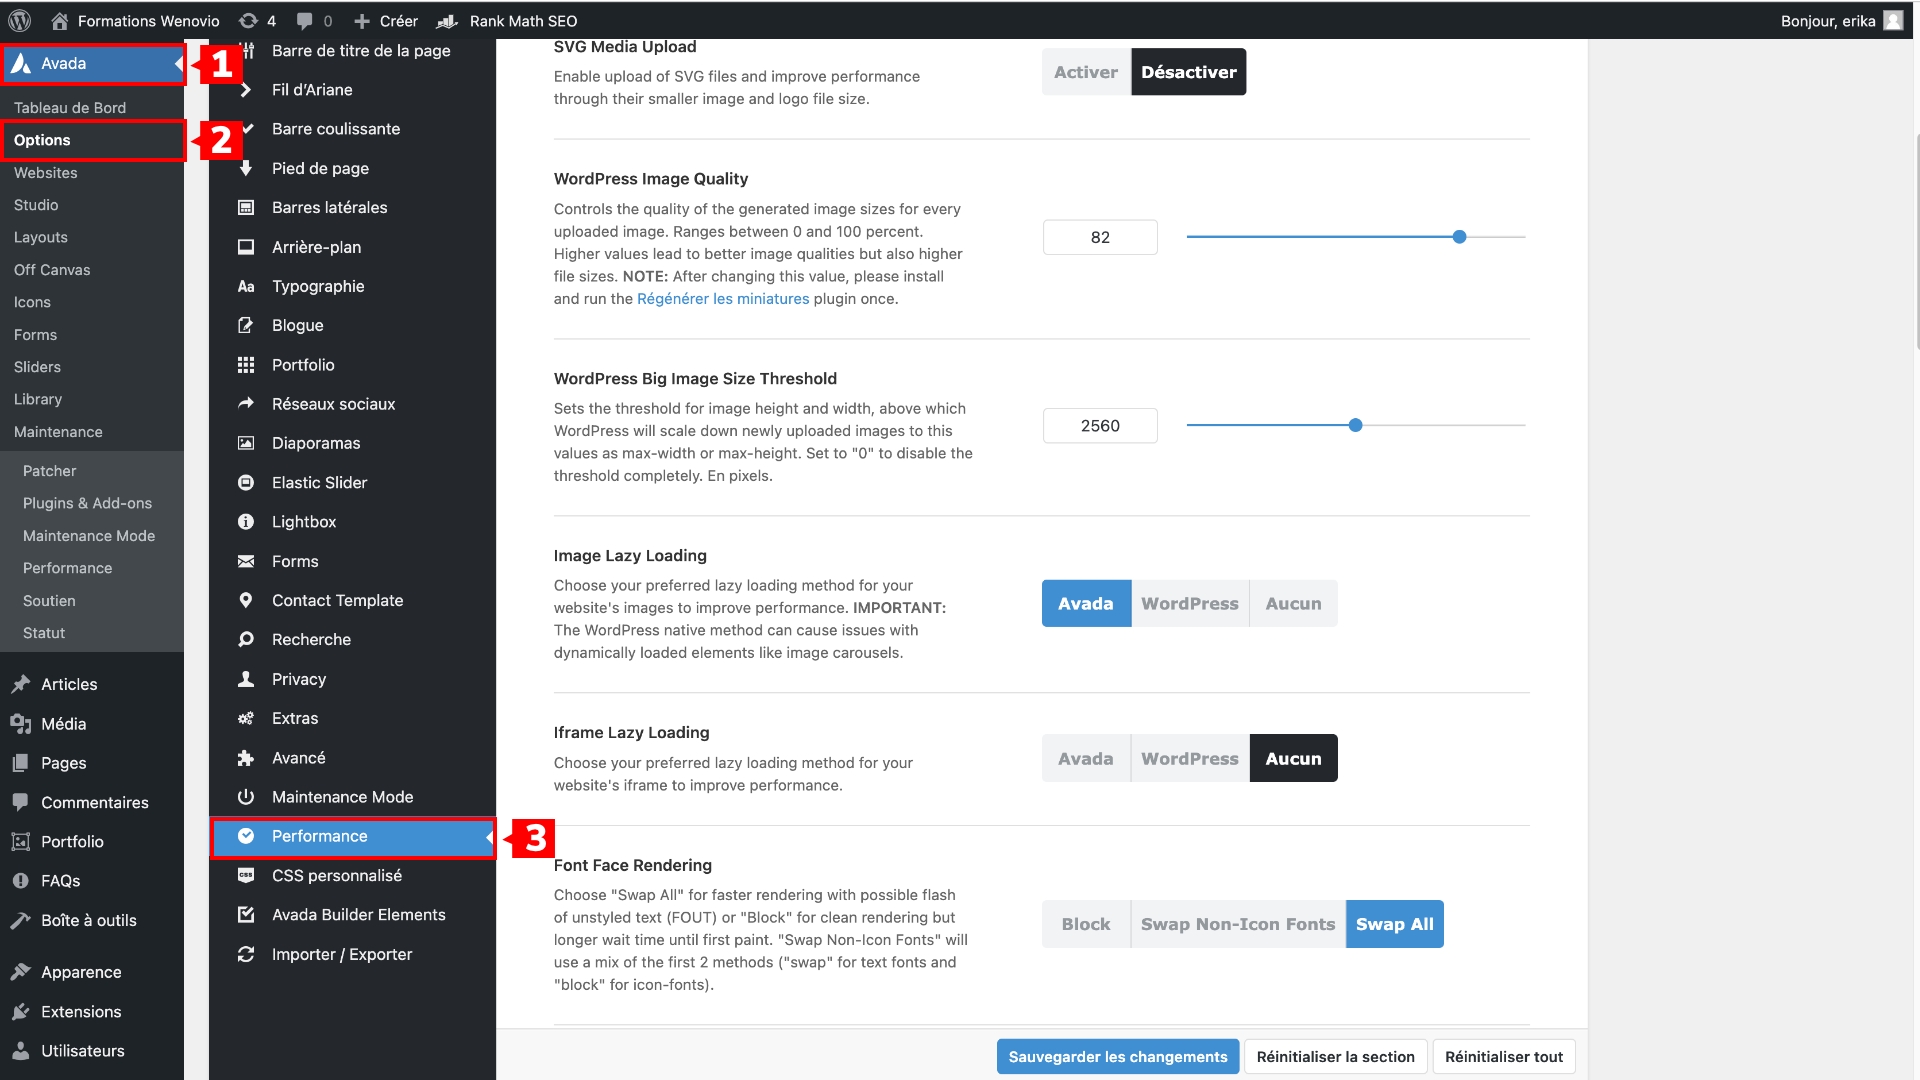Click Réinitialiser tout button

(x=1504, y=1057)
